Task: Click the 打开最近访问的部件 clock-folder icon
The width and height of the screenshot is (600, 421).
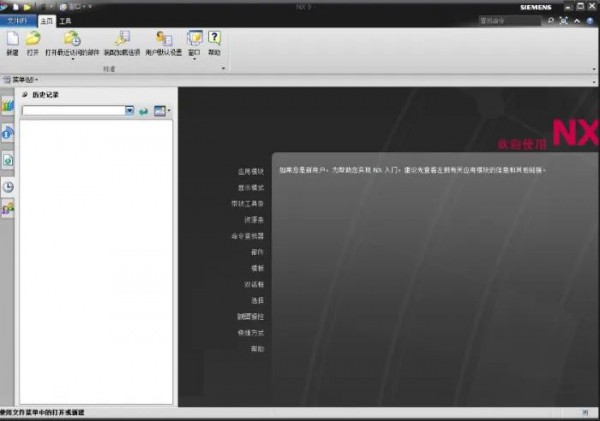Action: coord(72,38)
